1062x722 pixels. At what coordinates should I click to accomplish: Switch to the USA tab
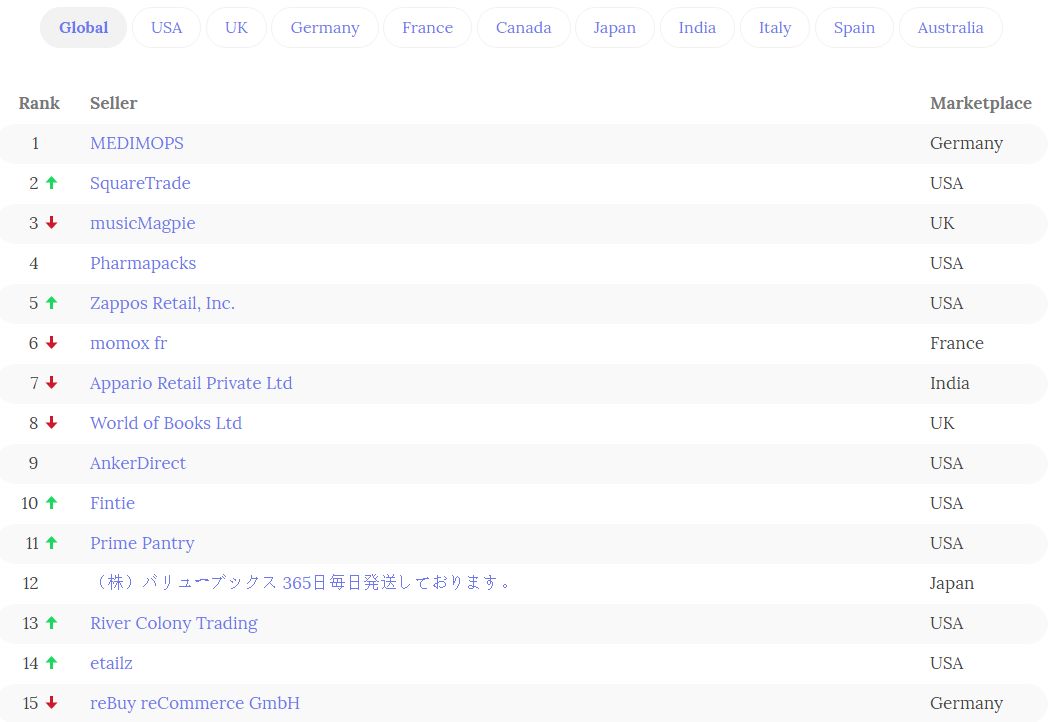tap(167, 28)
